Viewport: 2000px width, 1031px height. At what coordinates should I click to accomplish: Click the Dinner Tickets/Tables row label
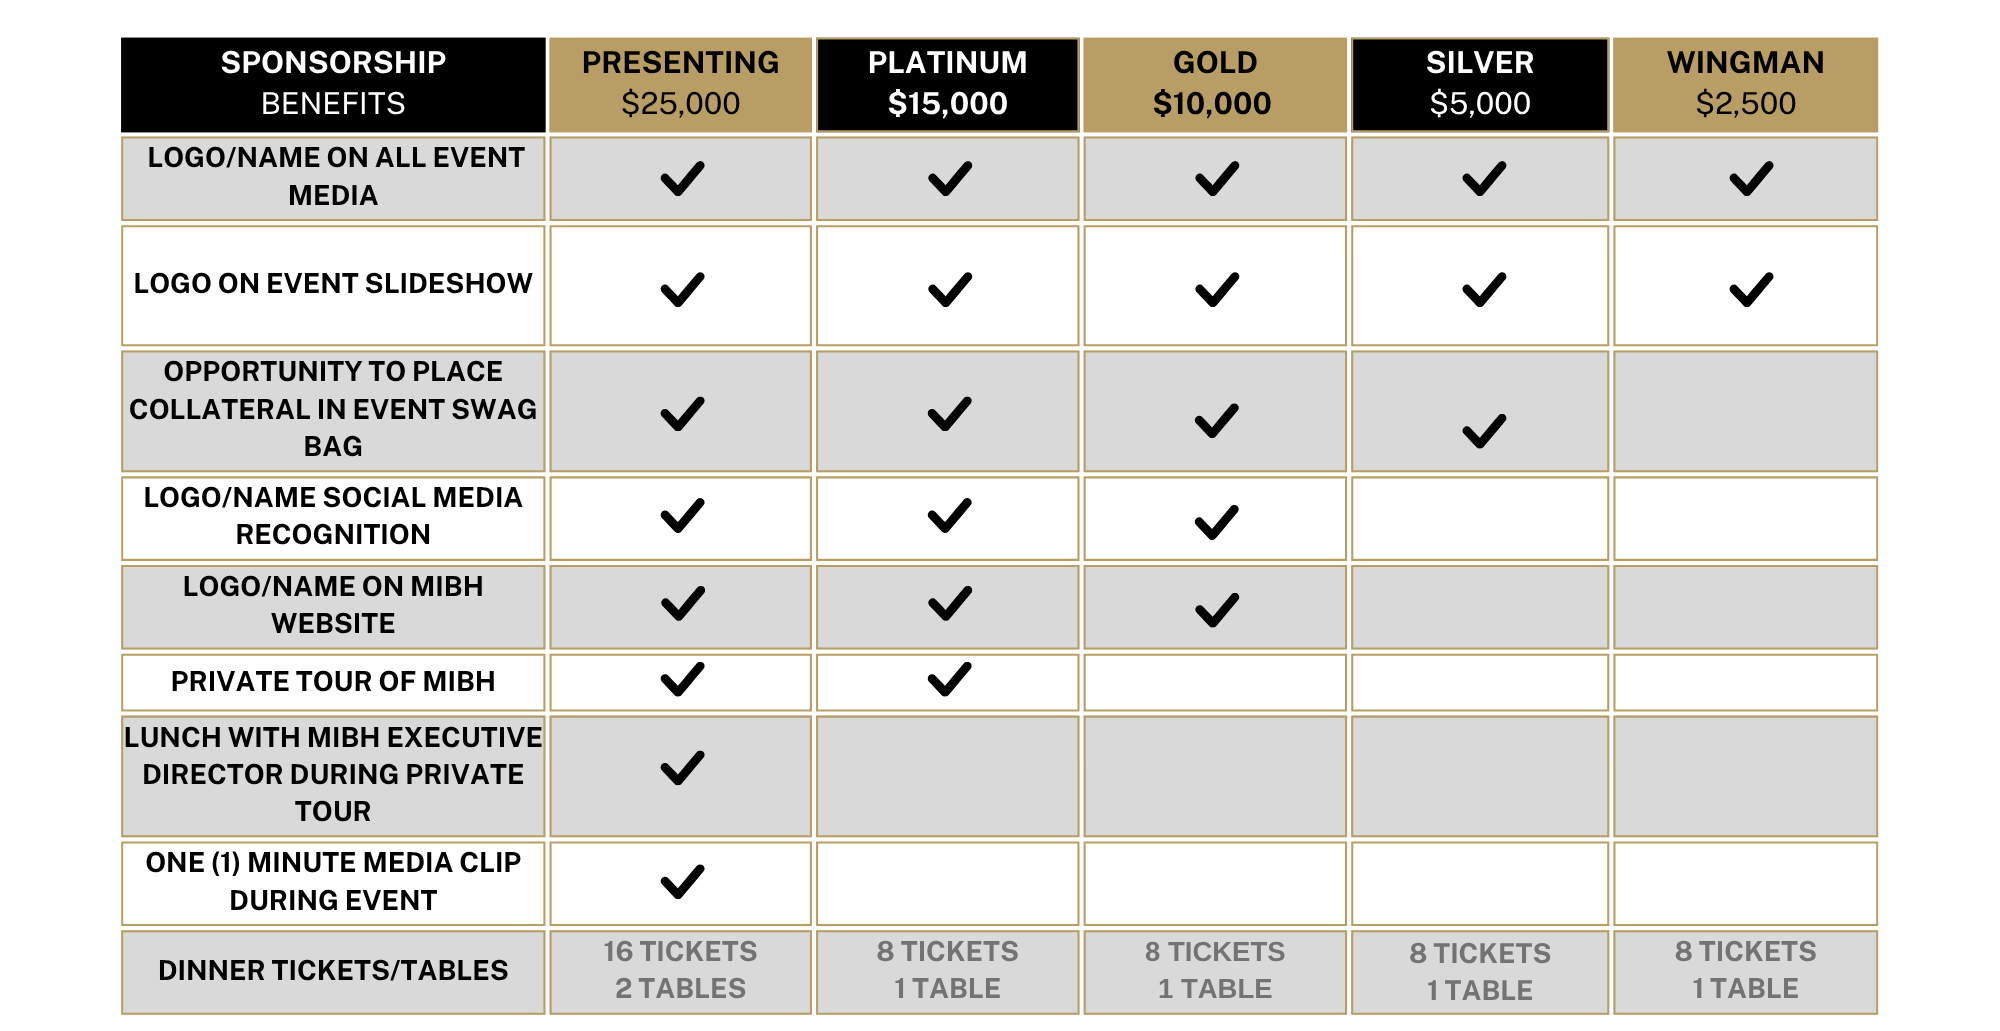(333, 971)
